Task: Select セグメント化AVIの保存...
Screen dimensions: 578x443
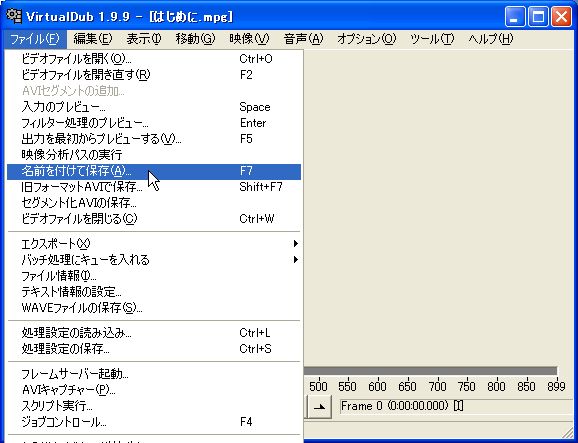Action: (154, 203)
